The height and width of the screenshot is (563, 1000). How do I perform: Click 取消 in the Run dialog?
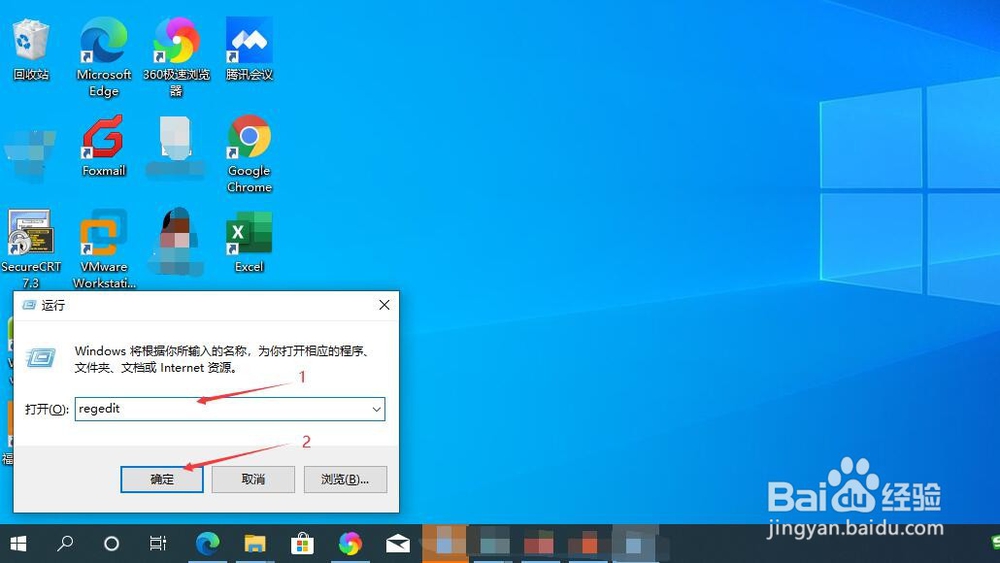click(253, 479)
